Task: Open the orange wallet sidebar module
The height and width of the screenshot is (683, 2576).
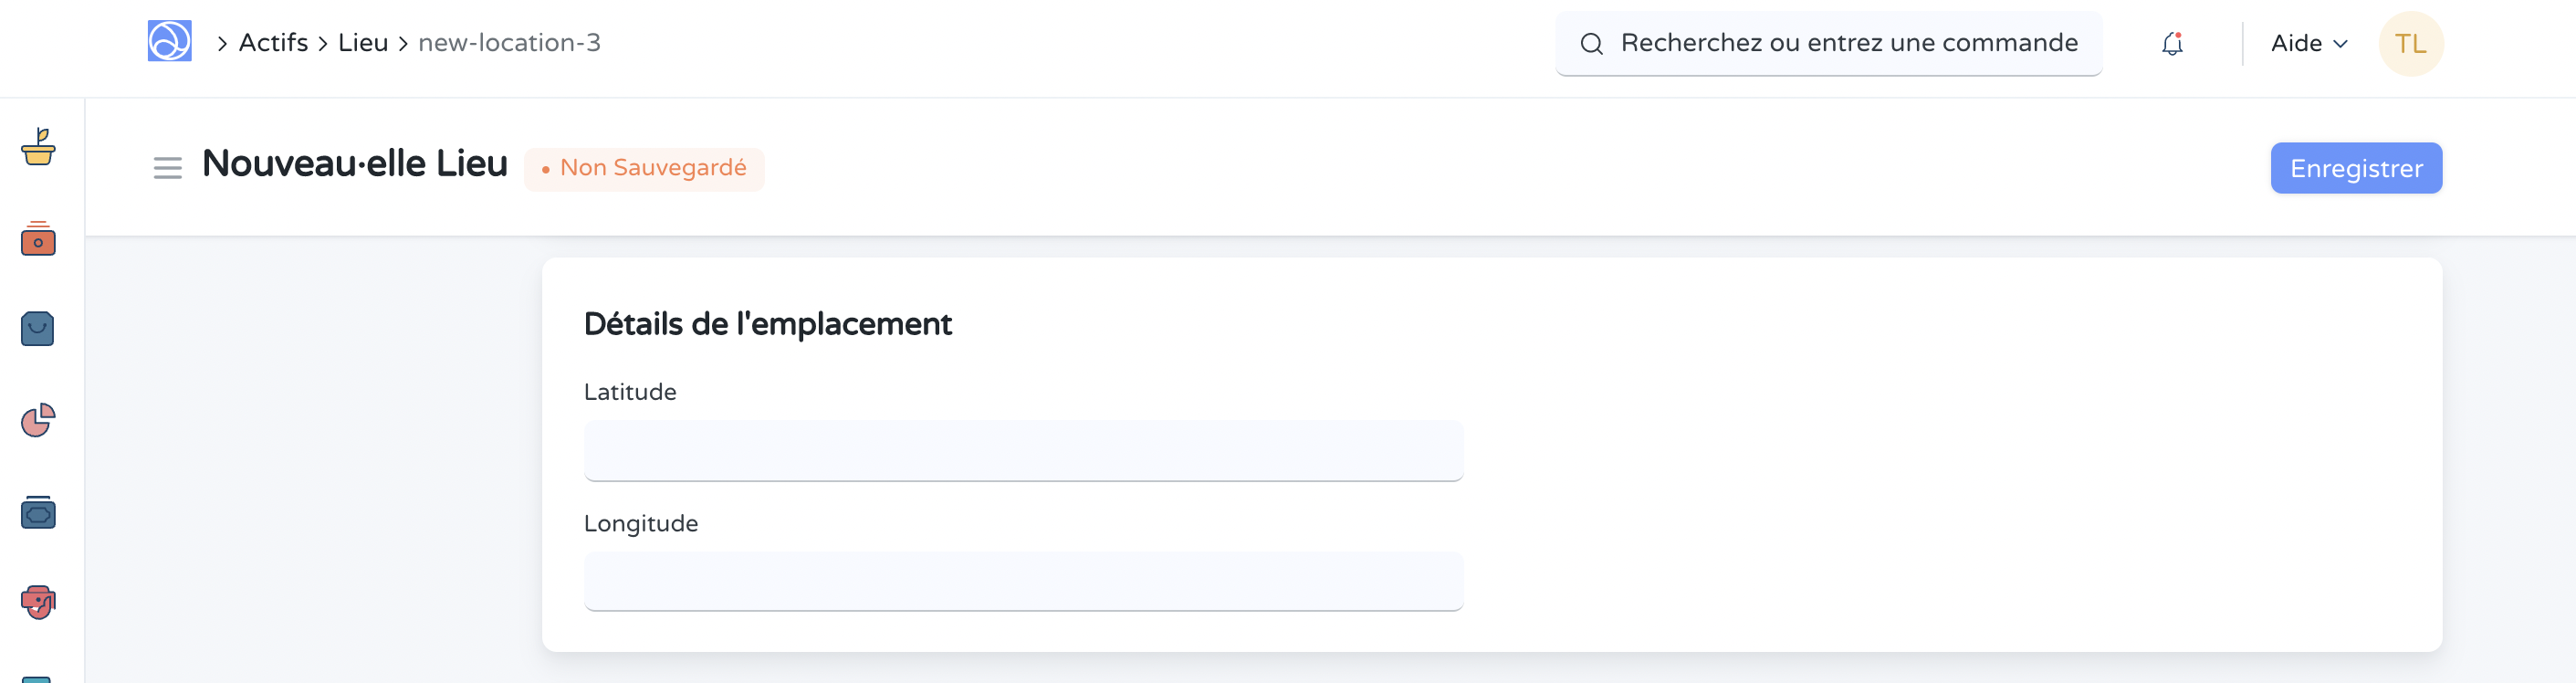Action: [x=38, y=239]
